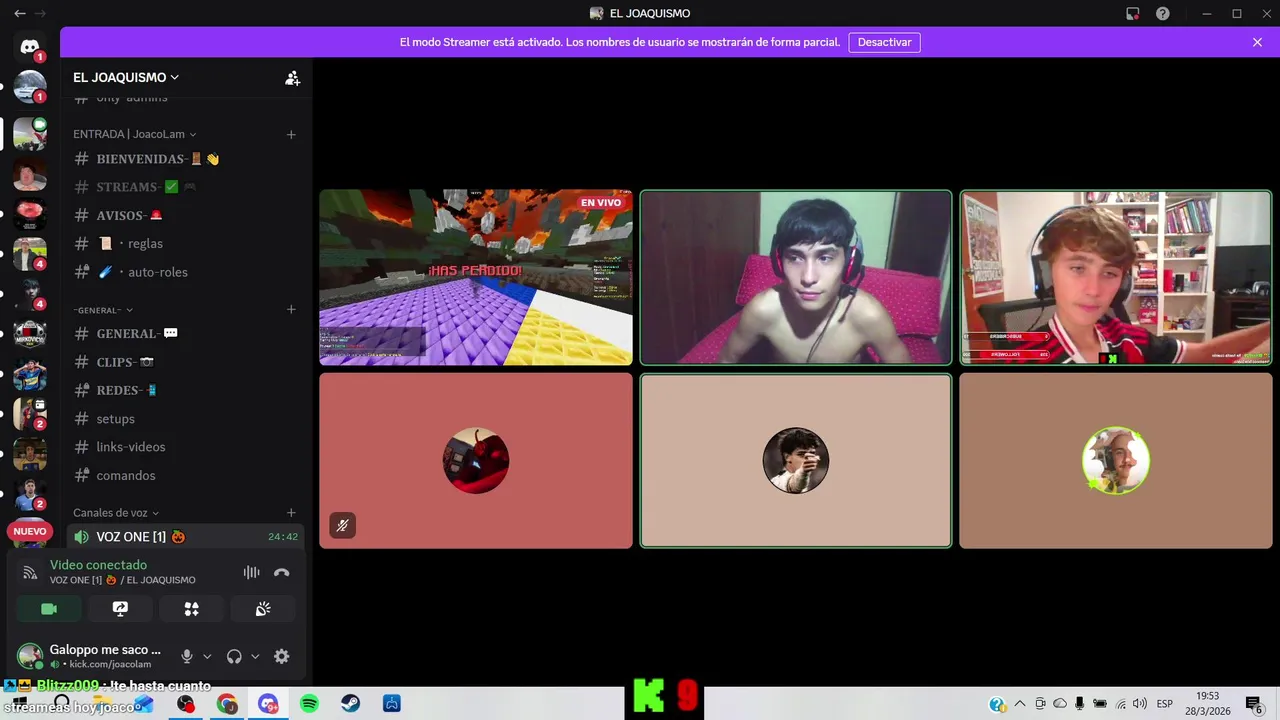
Task: Open the EN VIVO Minecraft stream tile
Action: pos(476,277)
